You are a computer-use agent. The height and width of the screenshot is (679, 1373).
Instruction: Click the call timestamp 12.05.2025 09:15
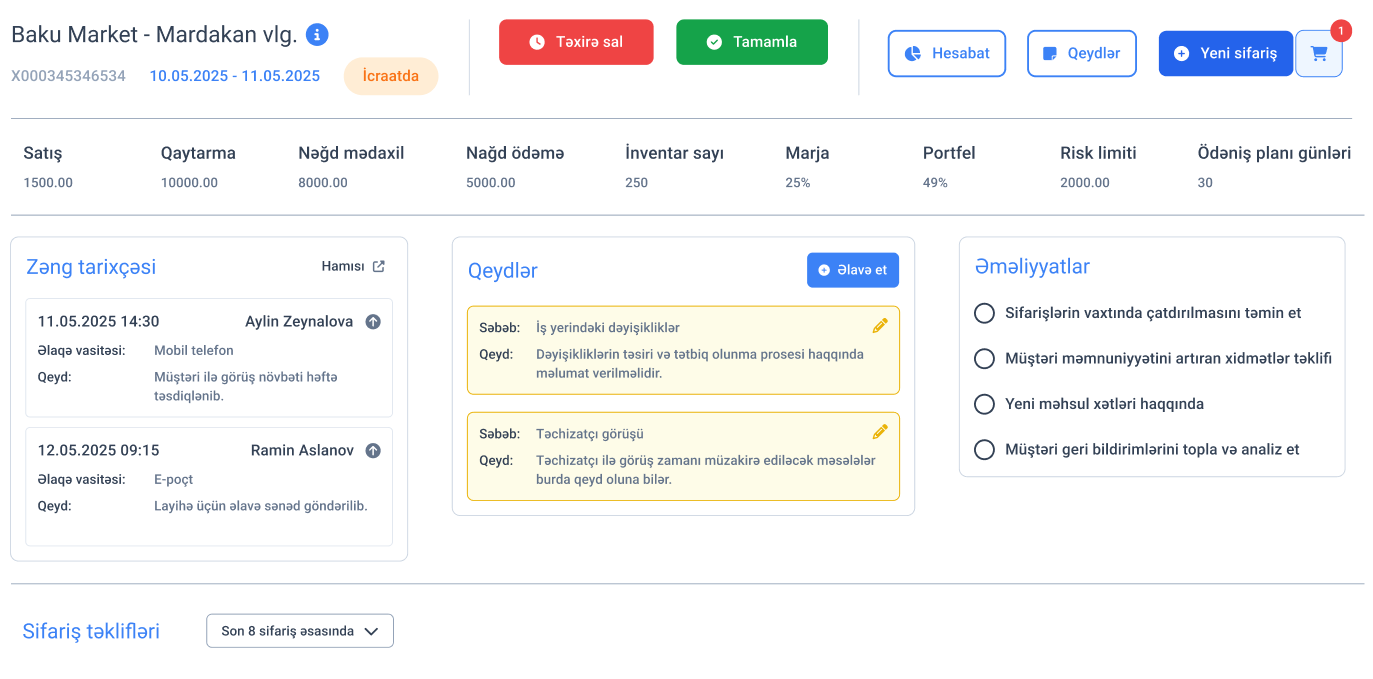pos(98,451)
